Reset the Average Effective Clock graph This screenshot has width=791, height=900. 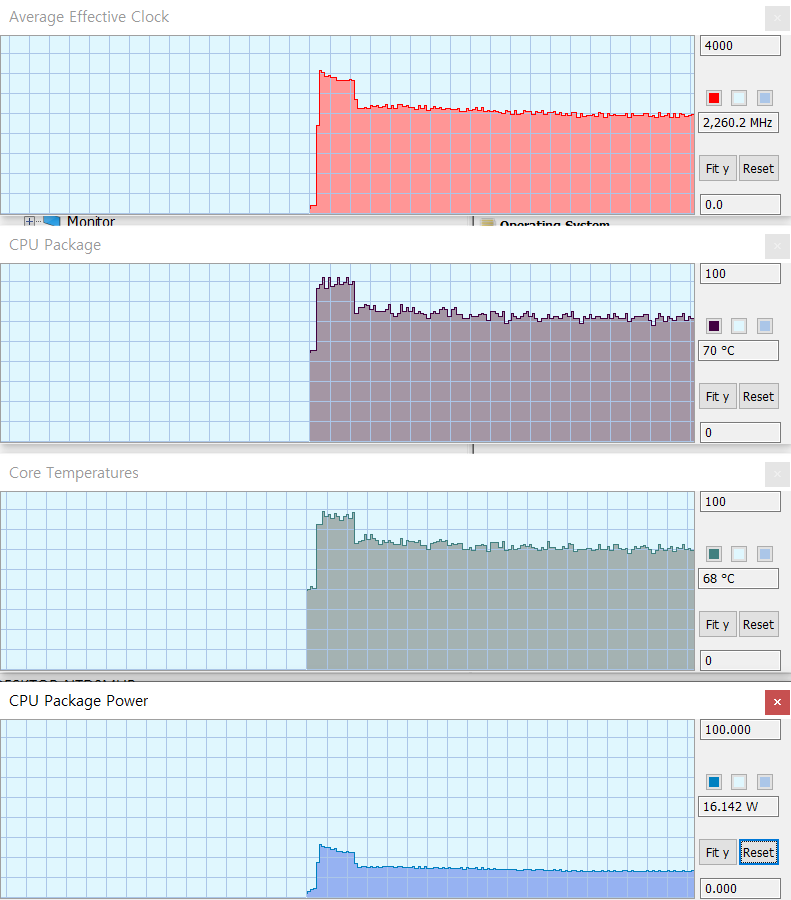point(758,169)
